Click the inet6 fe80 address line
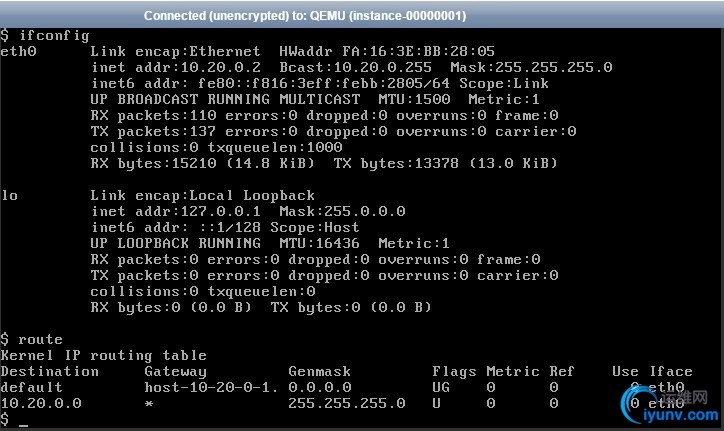Screen dimensions: 724x431 tap(320, 84)
